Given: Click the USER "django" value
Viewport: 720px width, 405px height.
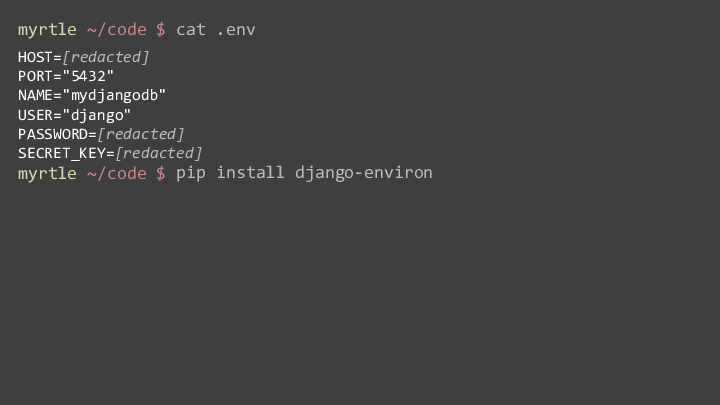Looking at the screenshot, I should coord(96,115).
